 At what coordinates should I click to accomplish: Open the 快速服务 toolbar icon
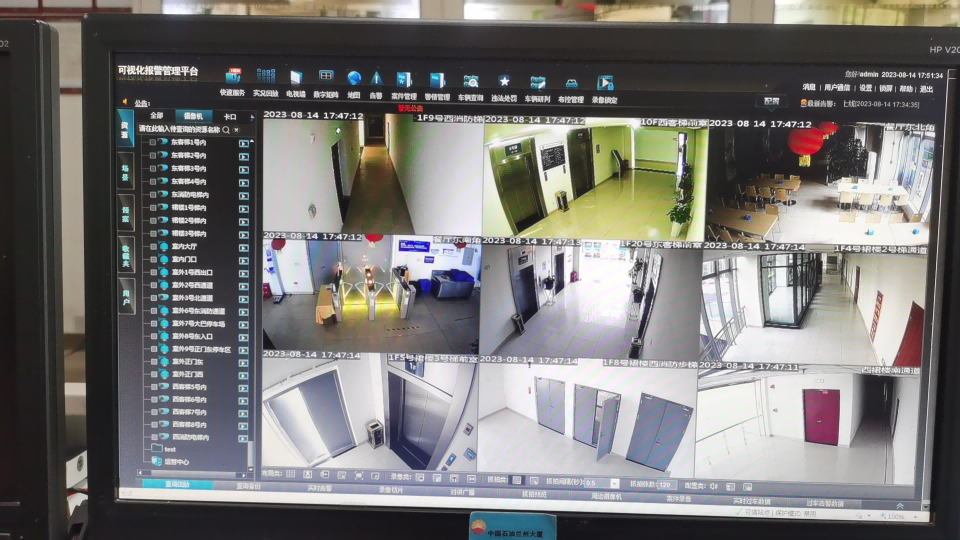point(233,78)
